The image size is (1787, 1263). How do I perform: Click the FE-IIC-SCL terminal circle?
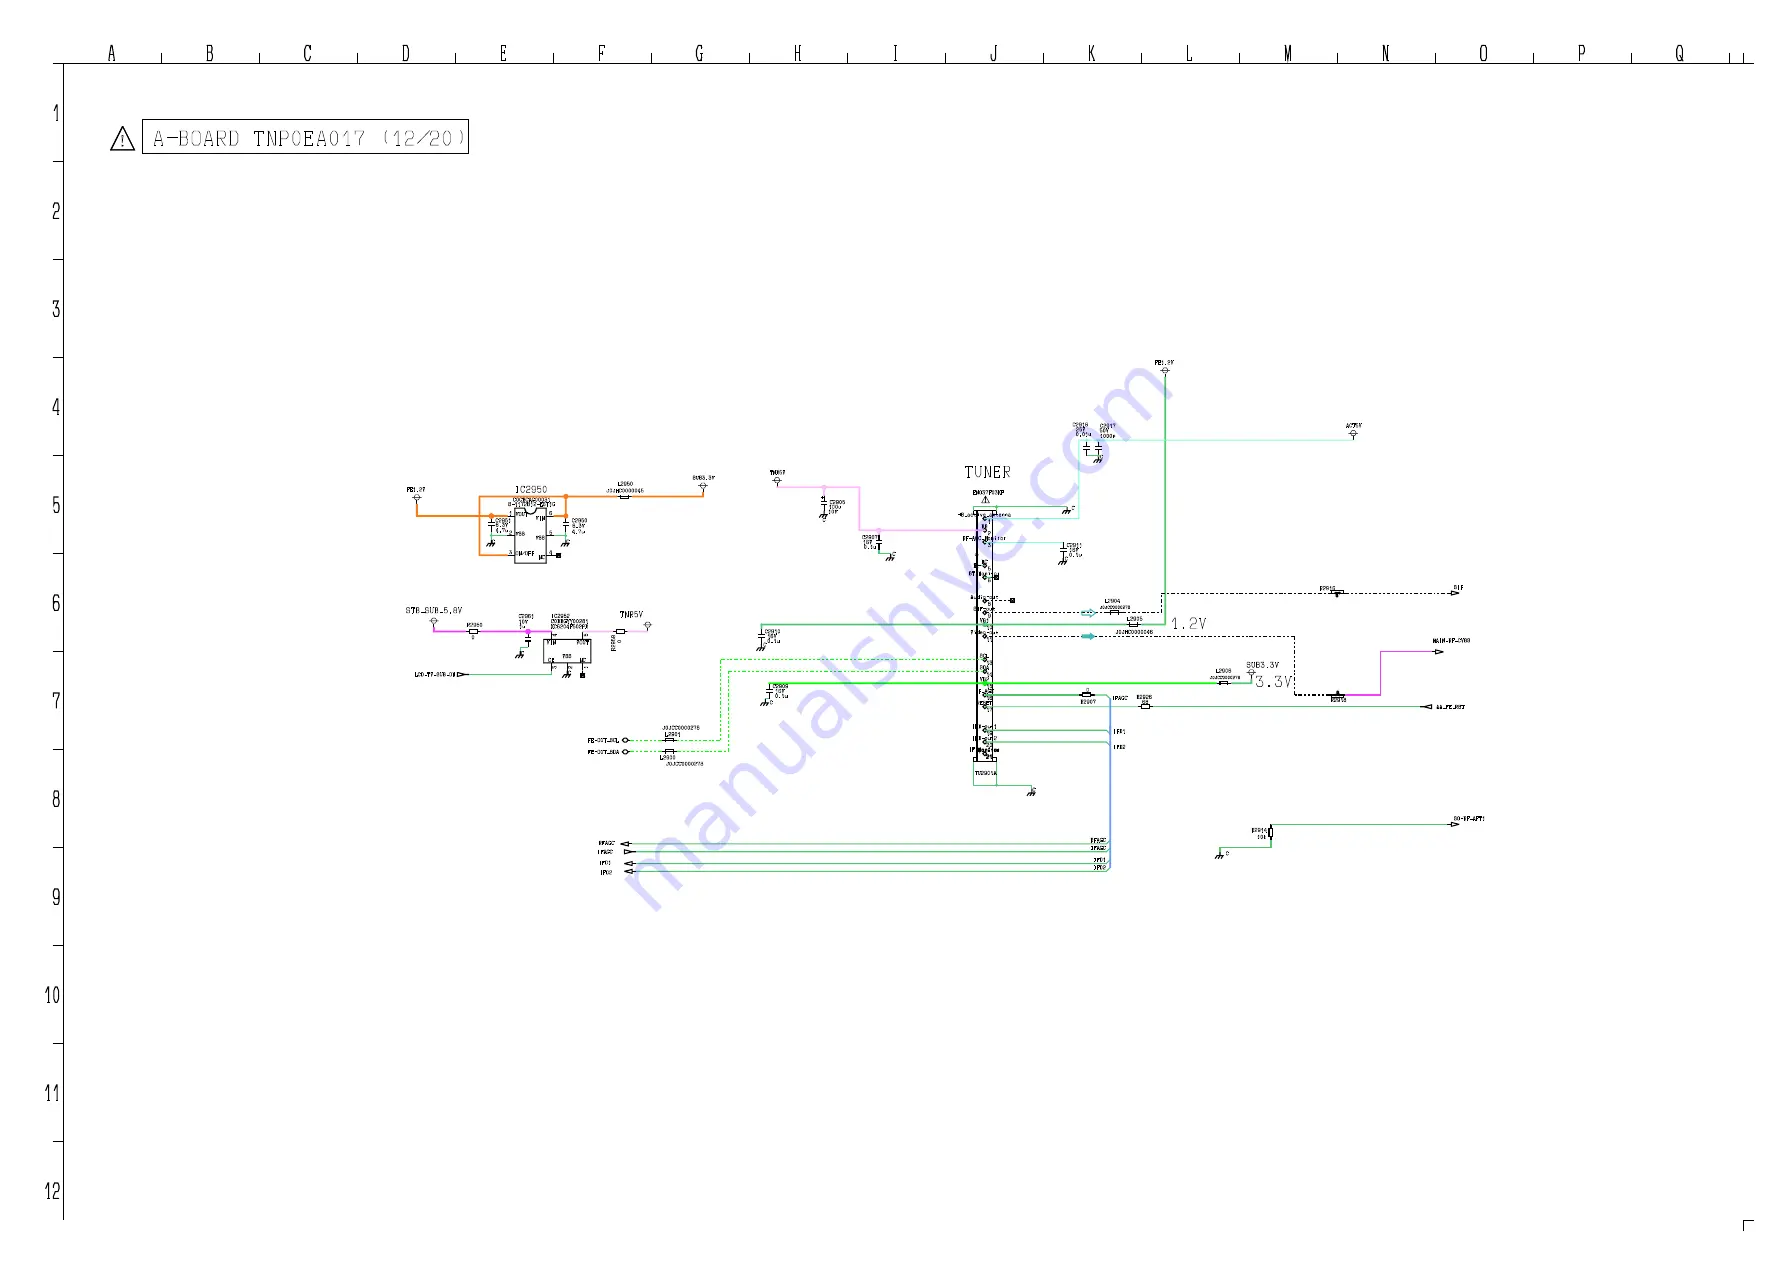pos(626,741)
